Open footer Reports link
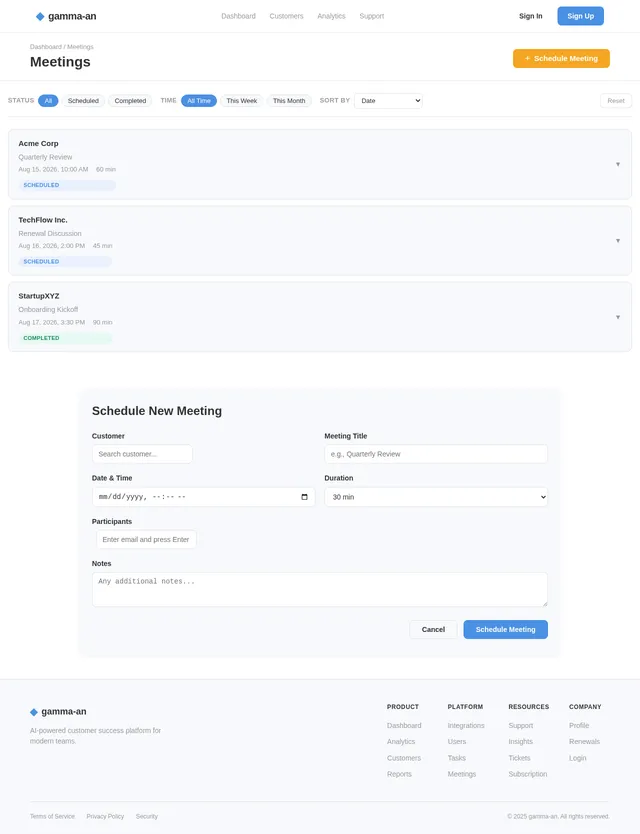The image size is (640, 834). tap(399, 774)
